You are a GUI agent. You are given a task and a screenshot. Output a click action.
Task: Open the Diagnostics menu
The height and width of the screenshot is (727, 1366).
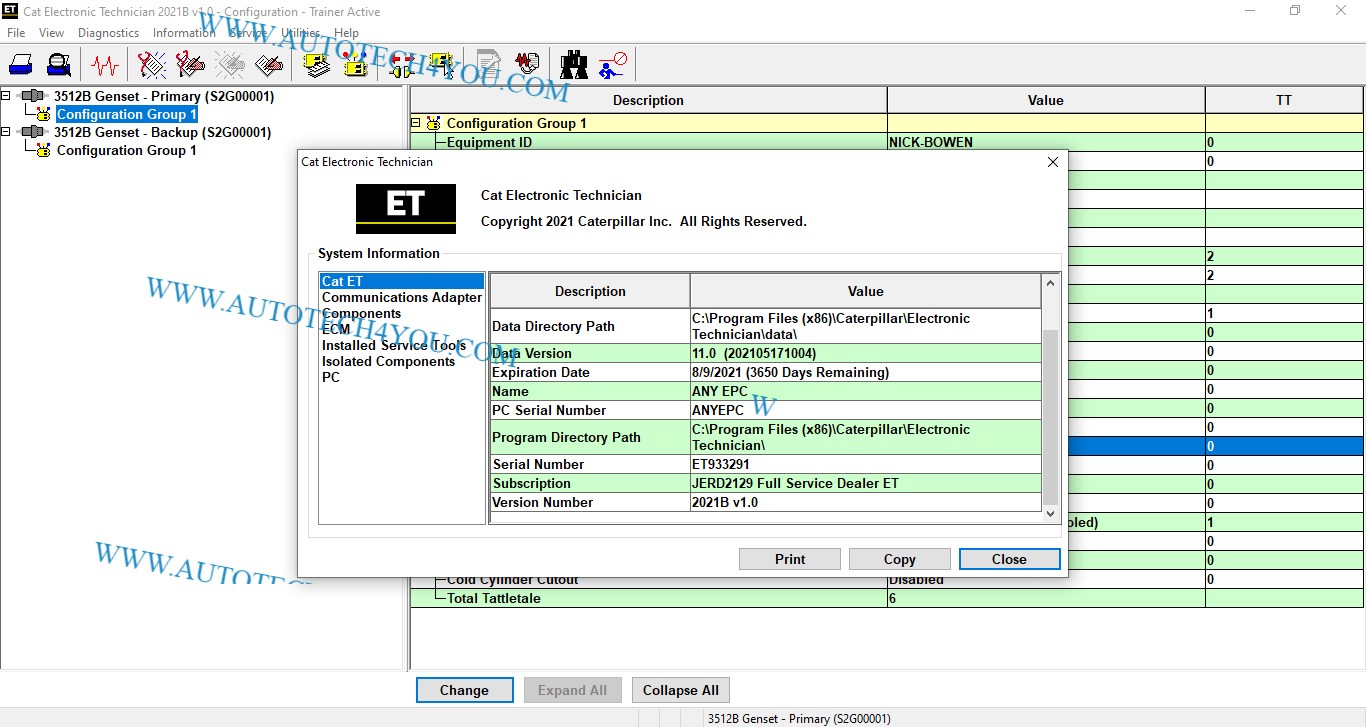tap(108, 33)
